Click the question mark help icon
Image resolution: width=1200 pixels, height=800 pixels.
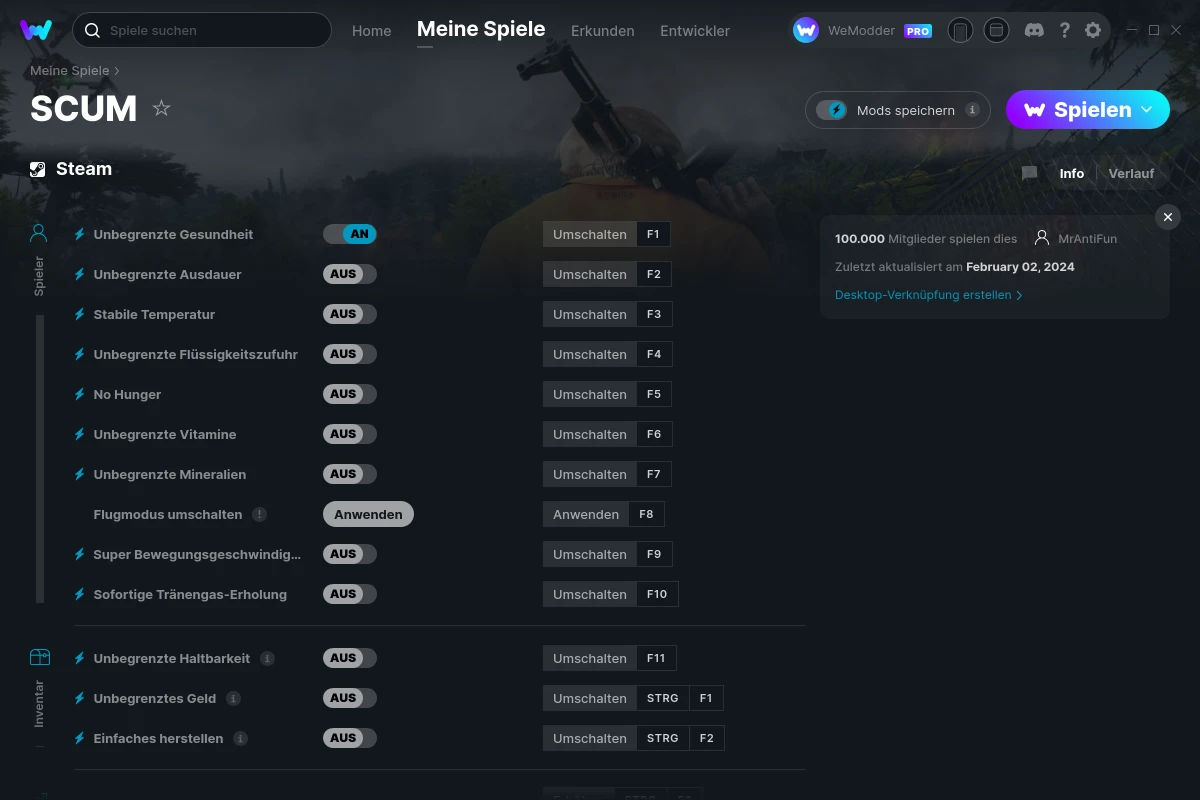point(1064,30)
